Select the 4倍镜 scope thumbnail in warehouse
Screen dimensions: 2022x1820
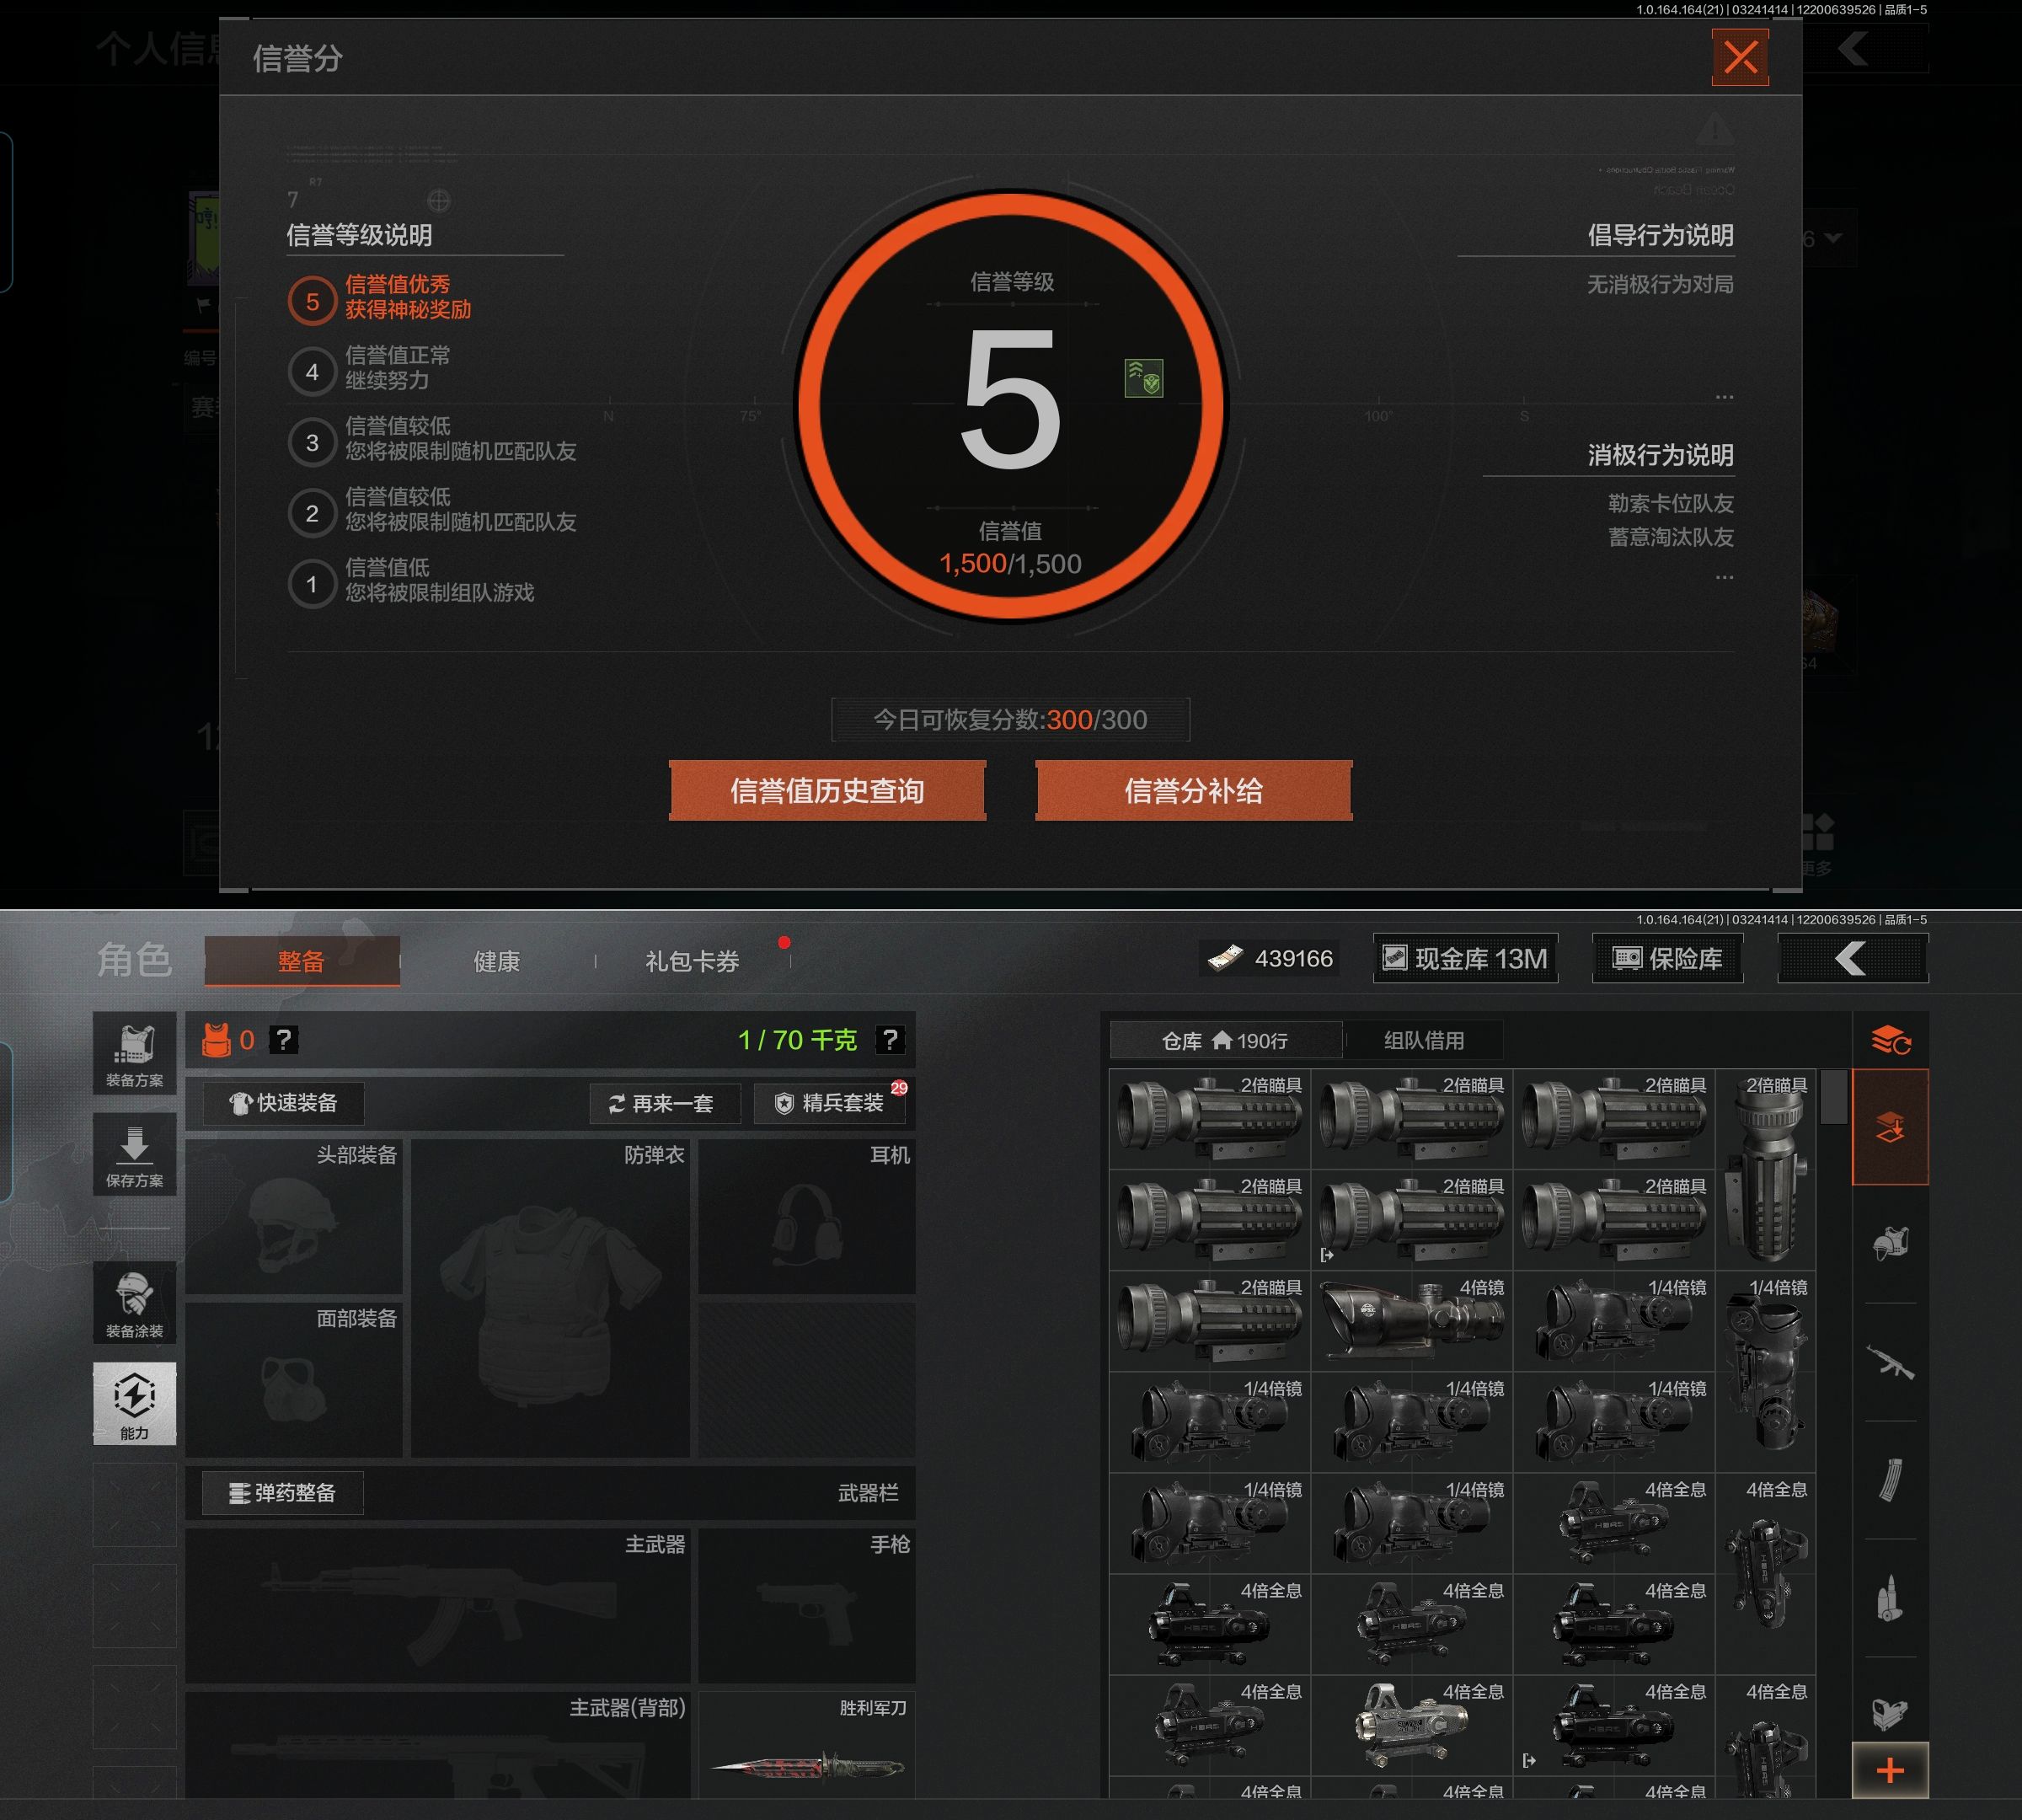pos(1411,1321)
